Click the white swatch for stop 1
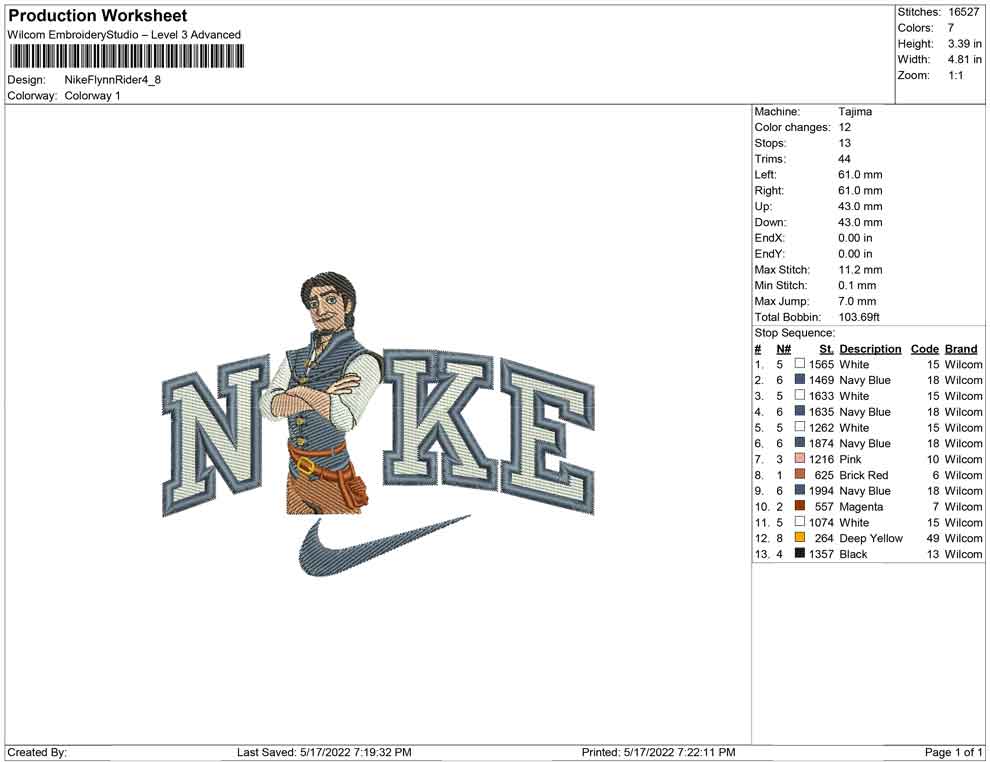Screen dimensions: 990x762 click(x=800, y=364)
